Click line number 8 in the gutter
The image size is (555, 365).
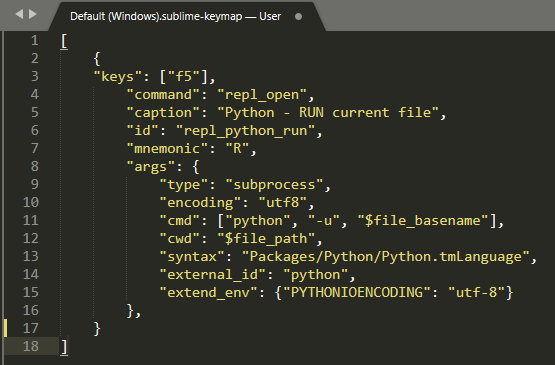34,166
